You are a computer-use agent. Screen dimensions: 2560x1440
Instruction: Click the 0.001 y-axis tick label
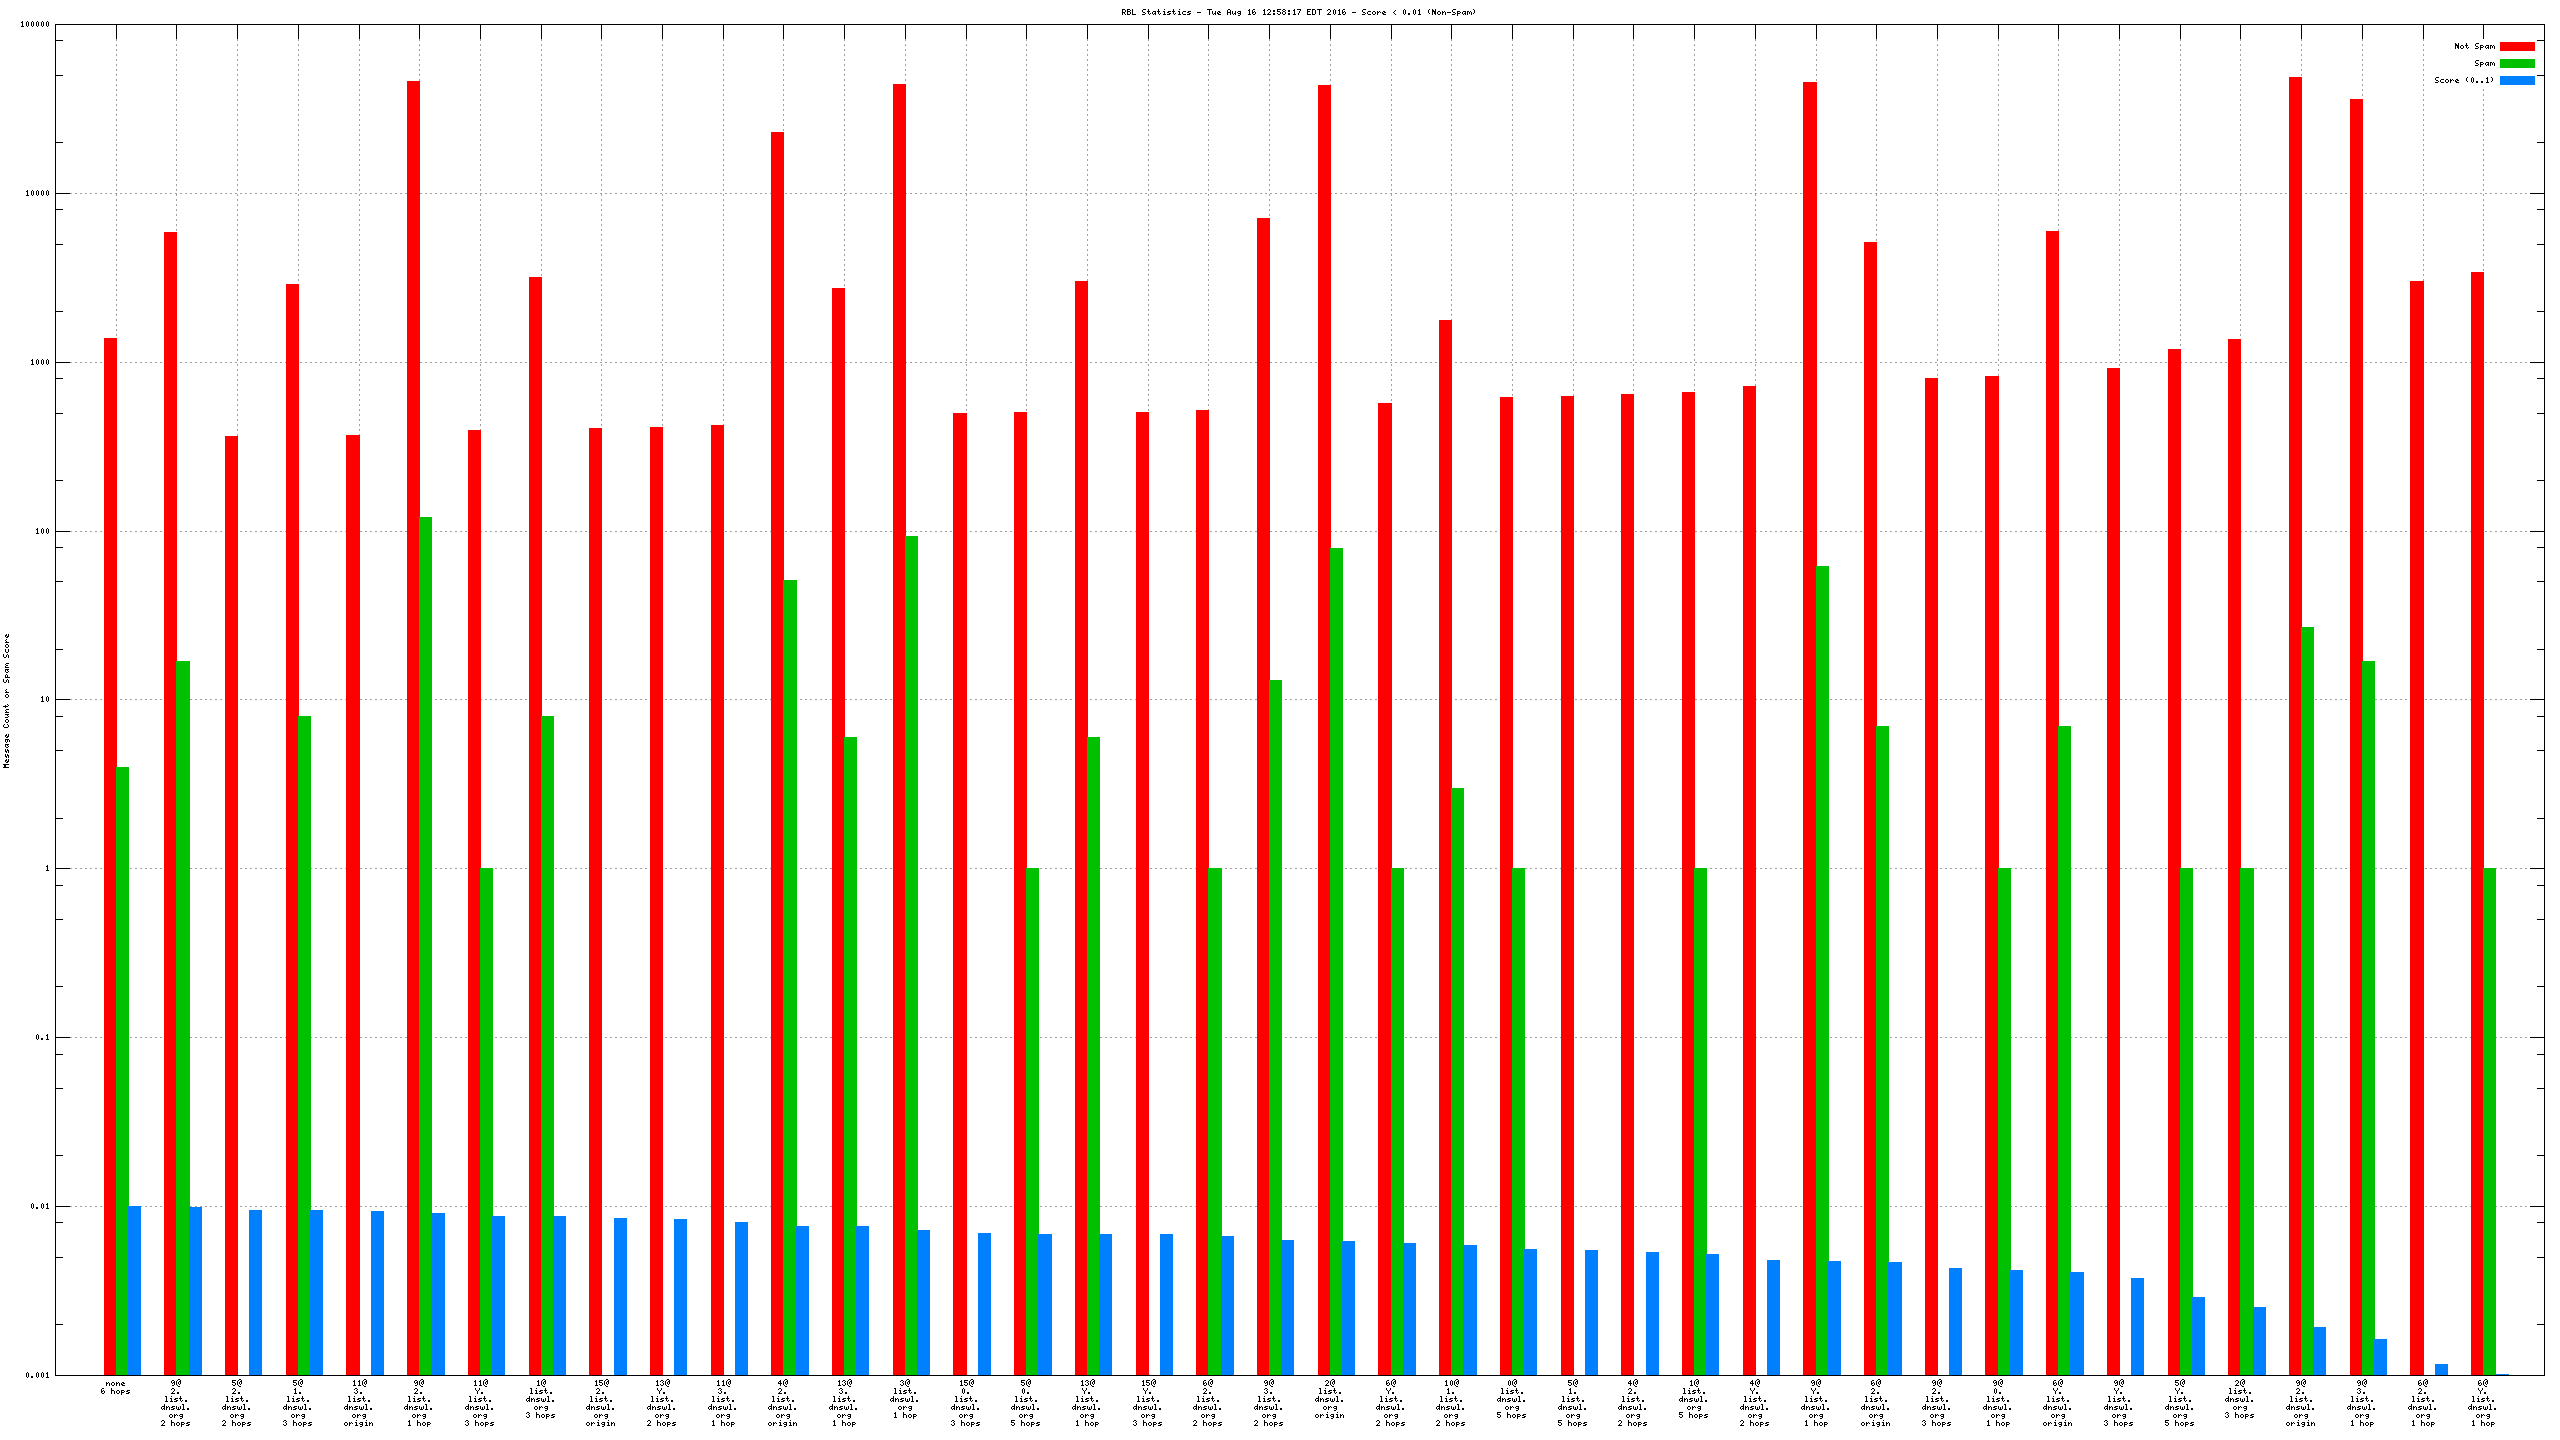coord(35,1375)
